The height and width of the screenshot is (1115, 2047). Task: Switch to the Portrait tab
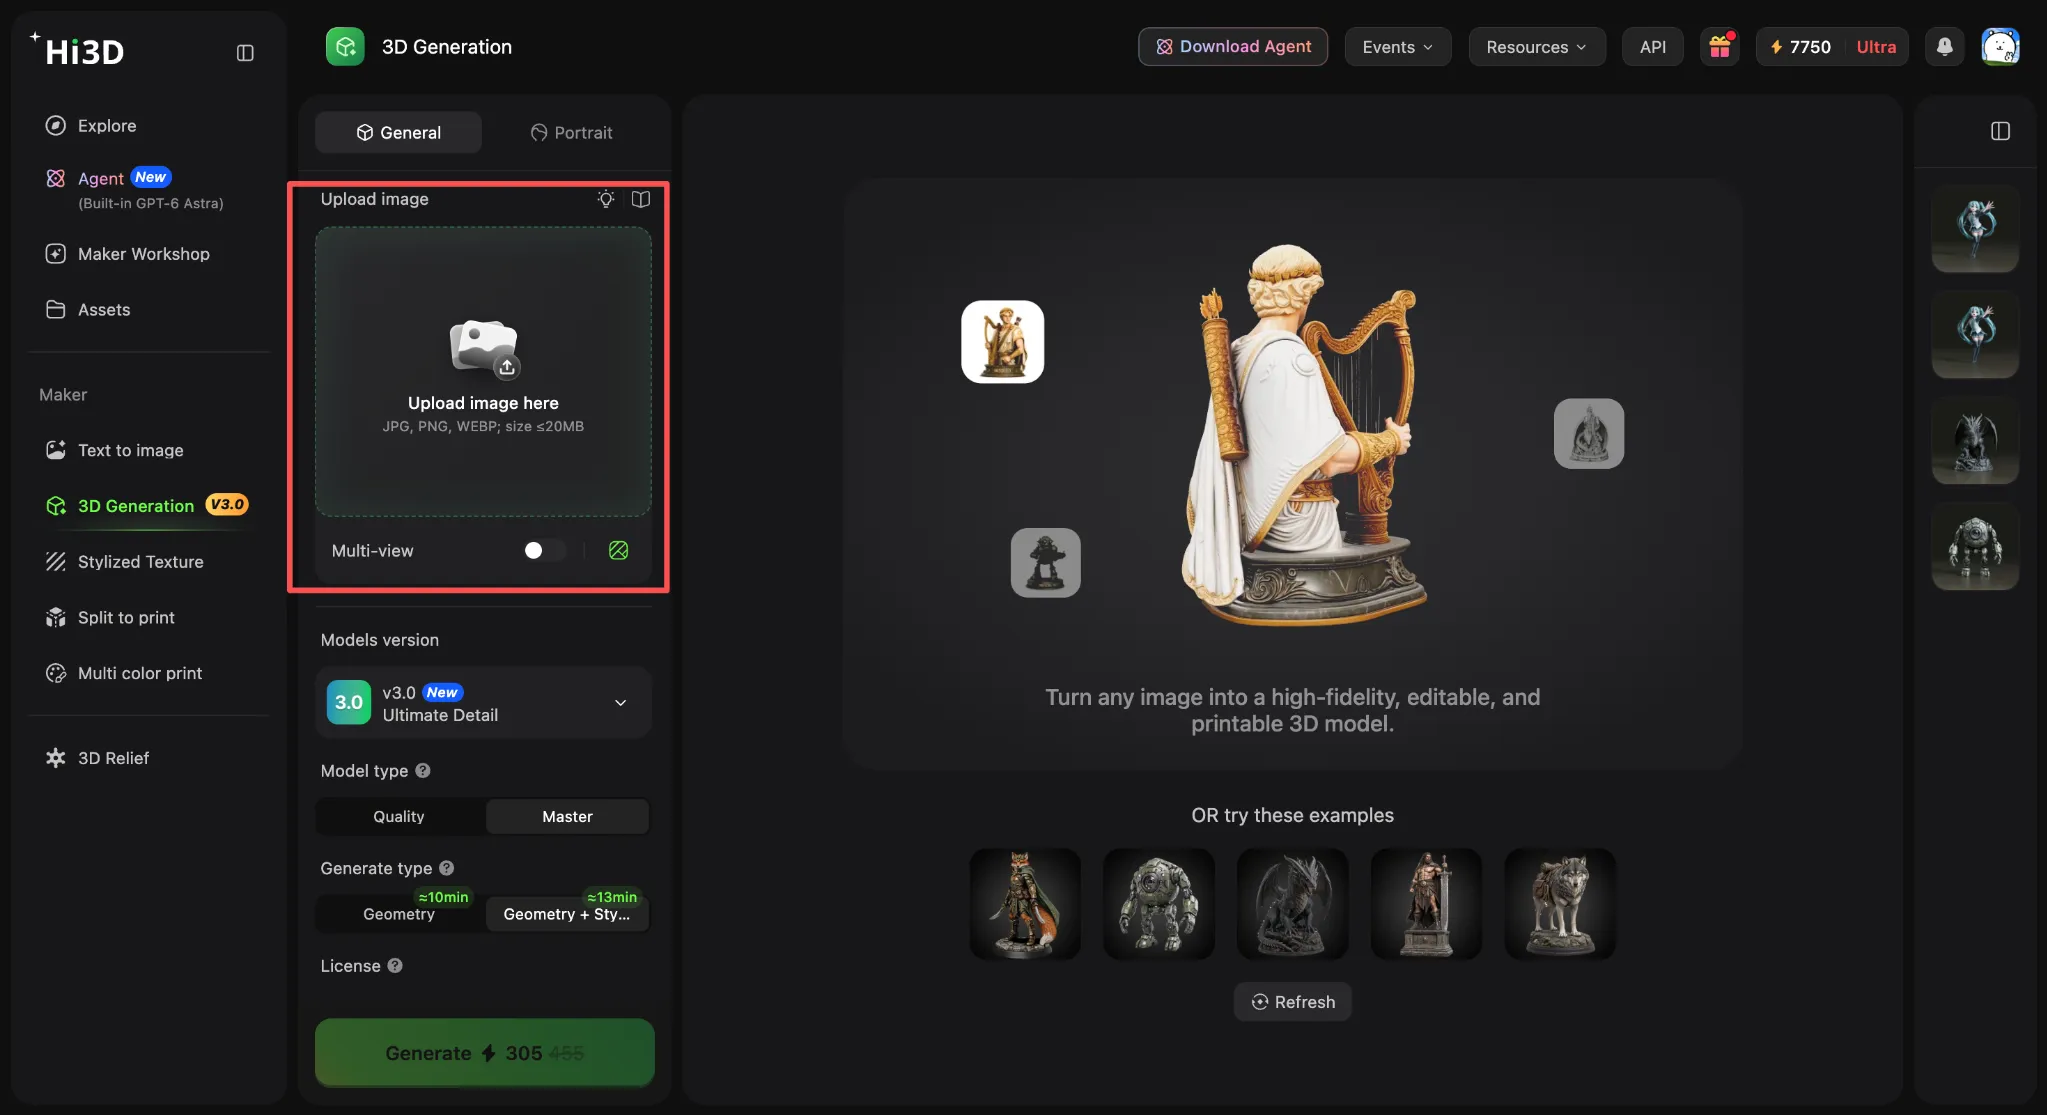click(571, 133)
